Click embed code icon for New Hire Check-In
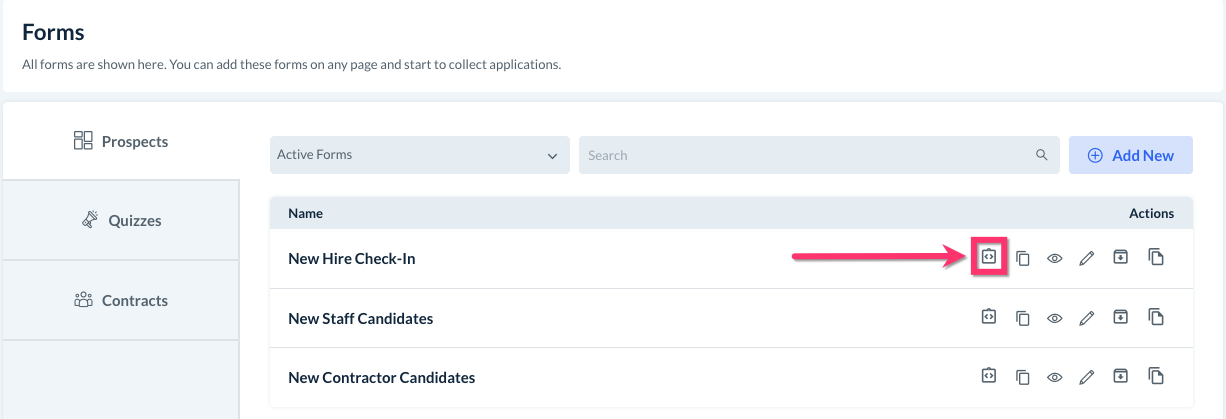This screenshot has width=1226, height=419. pos(988,257)
